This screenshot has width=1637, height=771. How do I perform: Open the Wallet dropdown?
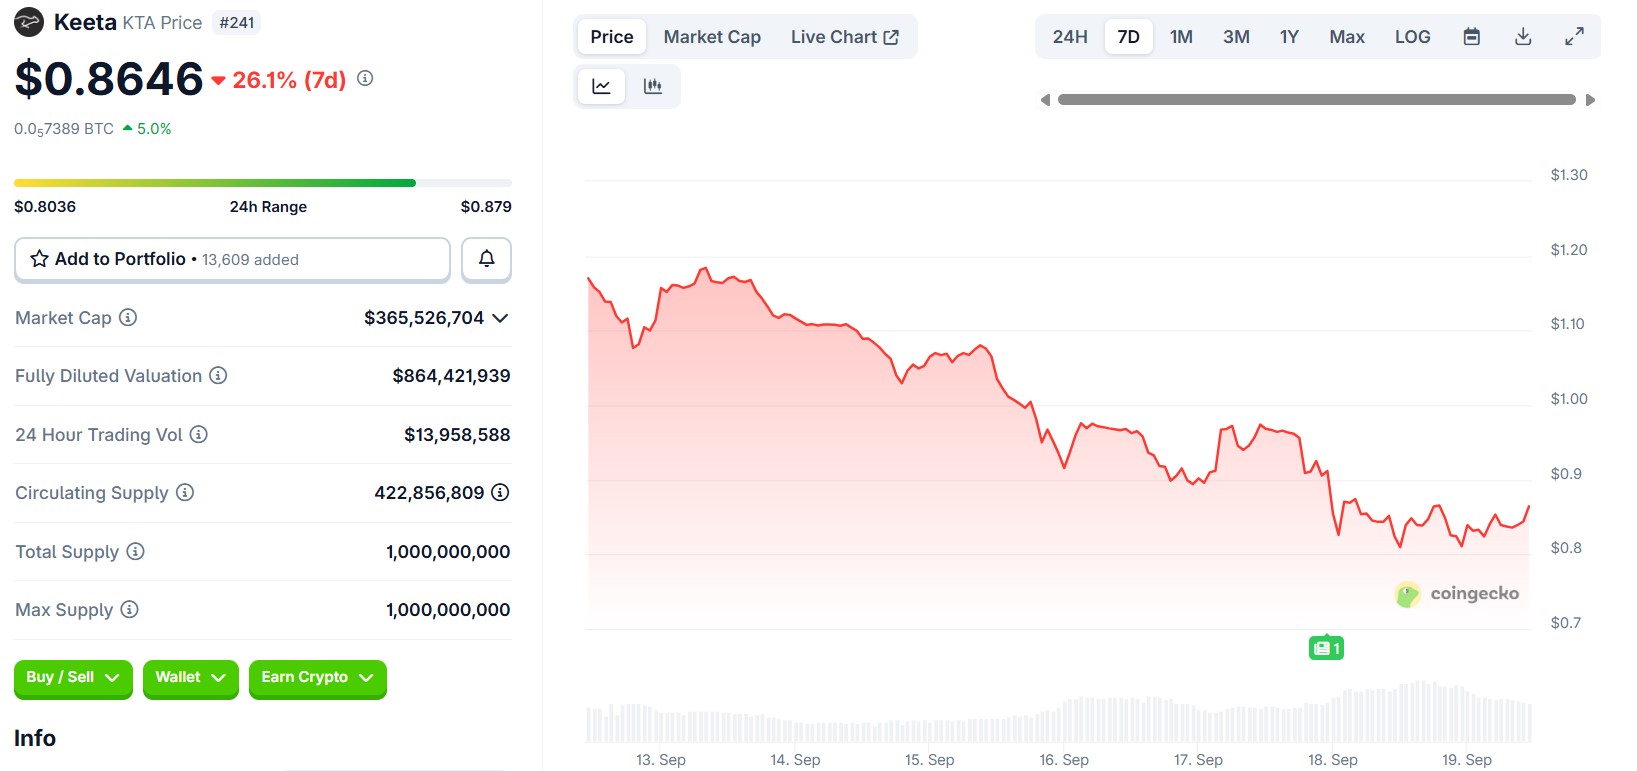pos(190,678)
